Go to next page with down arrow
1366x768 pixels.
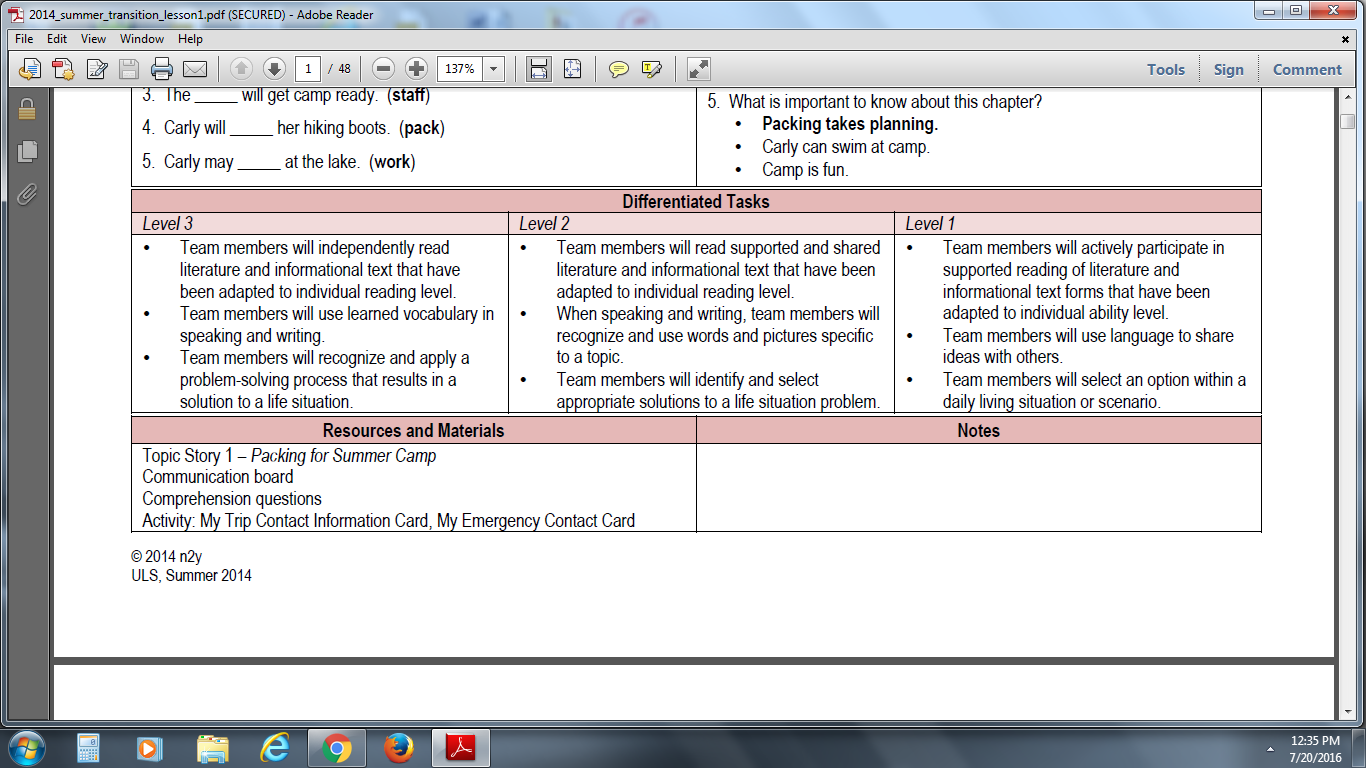click(x=274, y=69)
